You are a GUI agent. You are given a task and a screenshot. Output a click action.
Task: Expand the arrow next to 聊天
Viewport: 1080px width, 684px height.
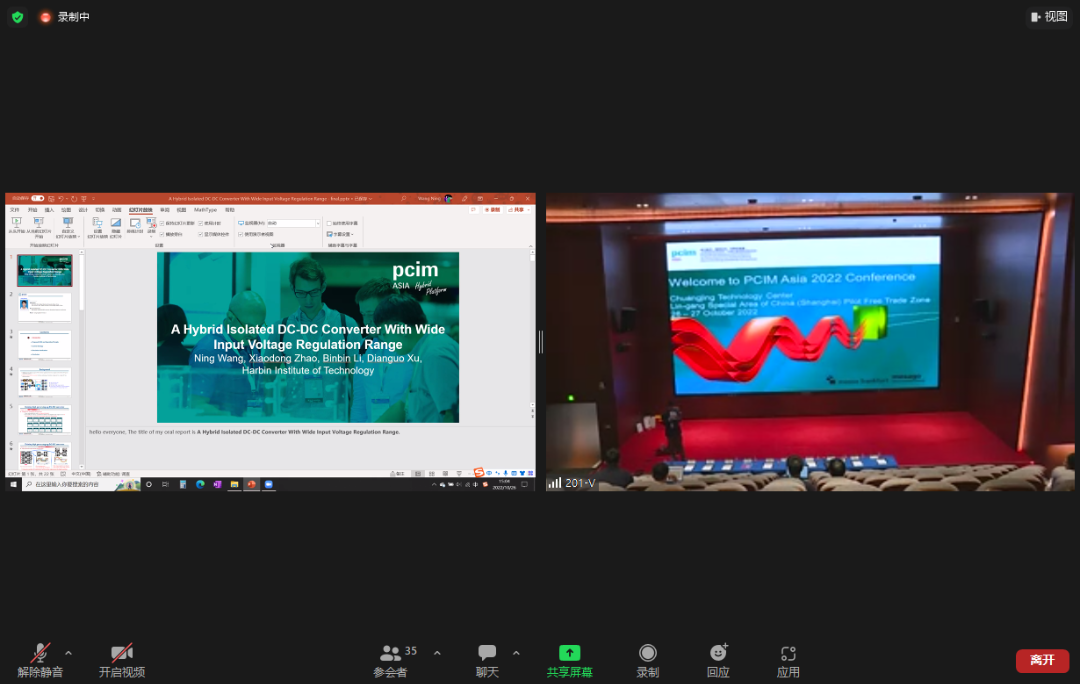(516, 653)
